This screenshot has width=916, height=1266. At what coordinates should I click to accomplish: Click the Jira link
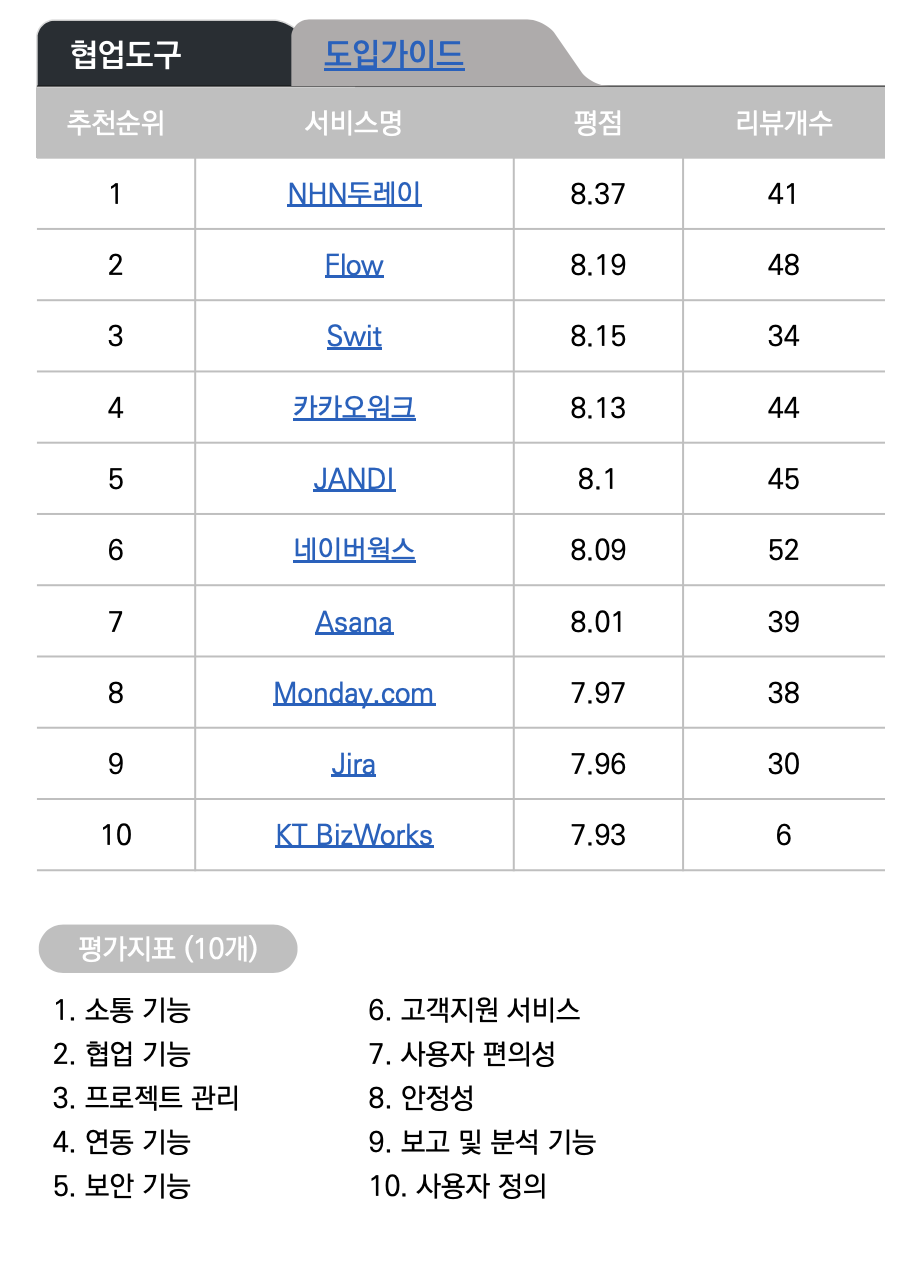354,764
